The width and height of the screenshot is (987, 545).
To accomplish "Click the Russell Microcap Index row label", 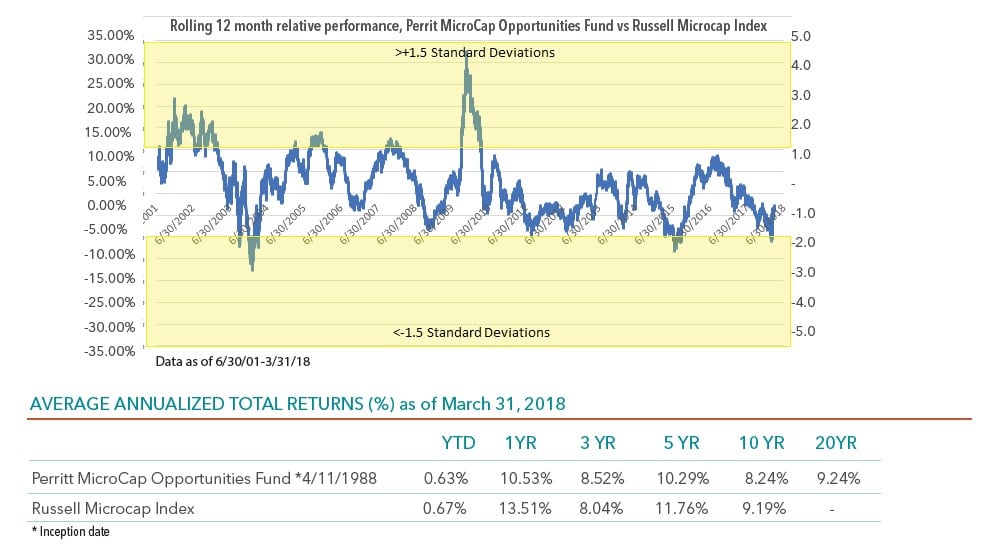I will pos(111,508).
